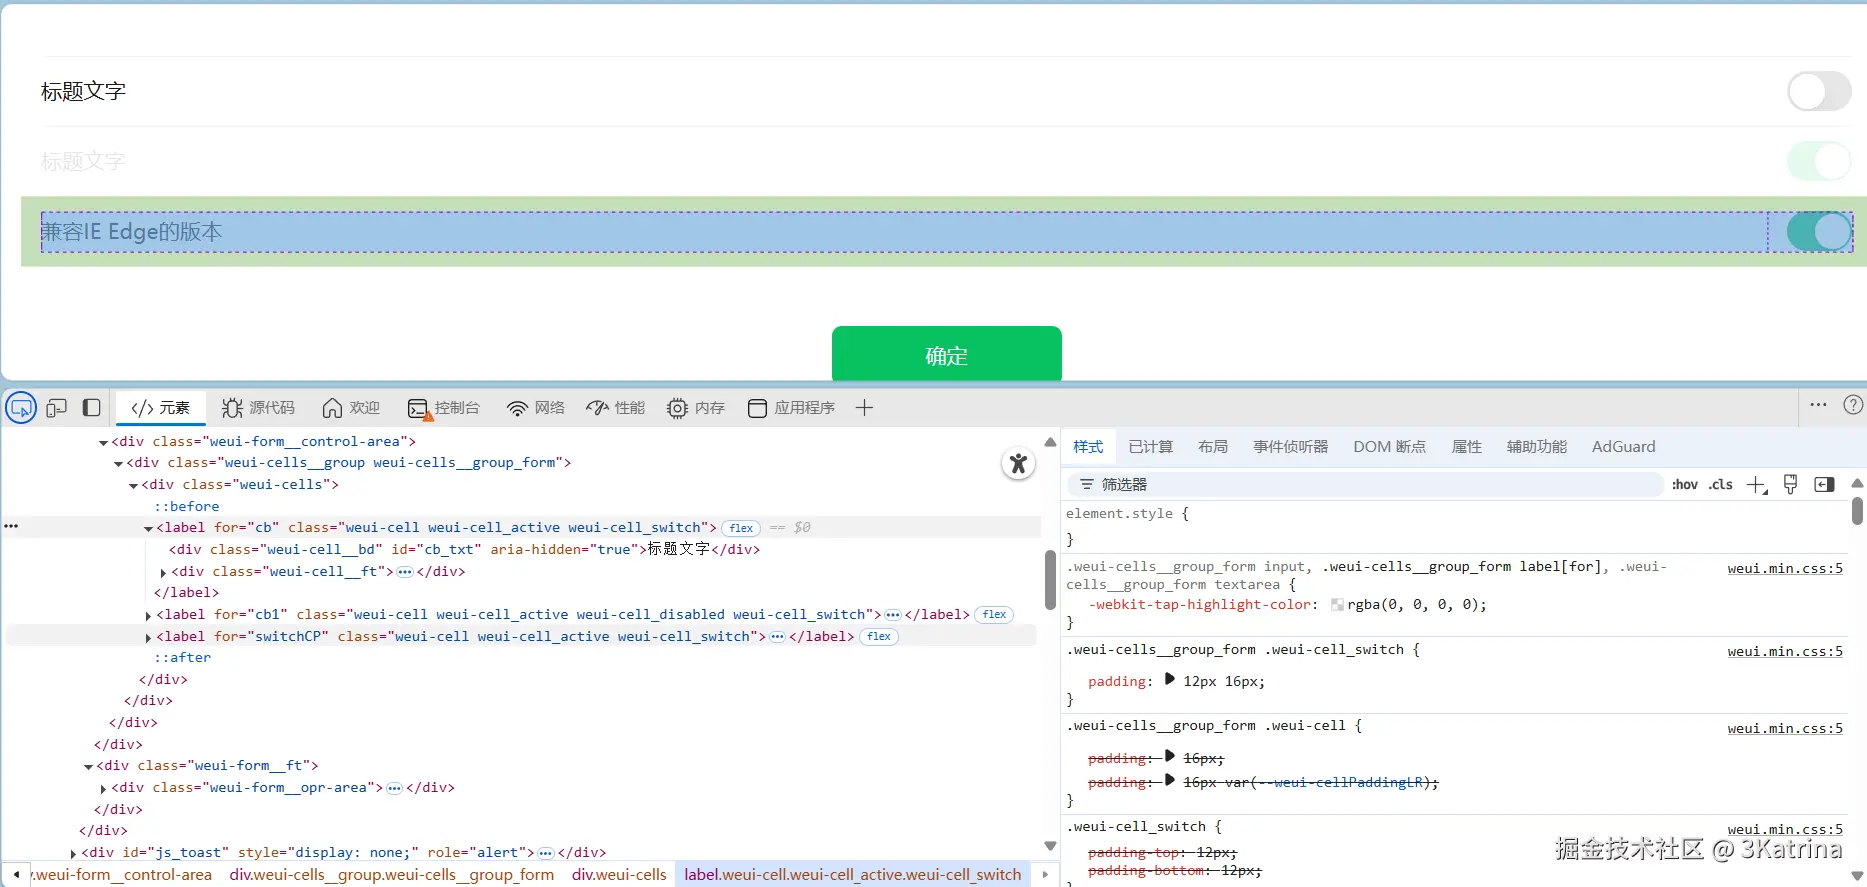The image size is (1867, 887).
Task: Toggle the .cls classes button
Action: 1721,484
